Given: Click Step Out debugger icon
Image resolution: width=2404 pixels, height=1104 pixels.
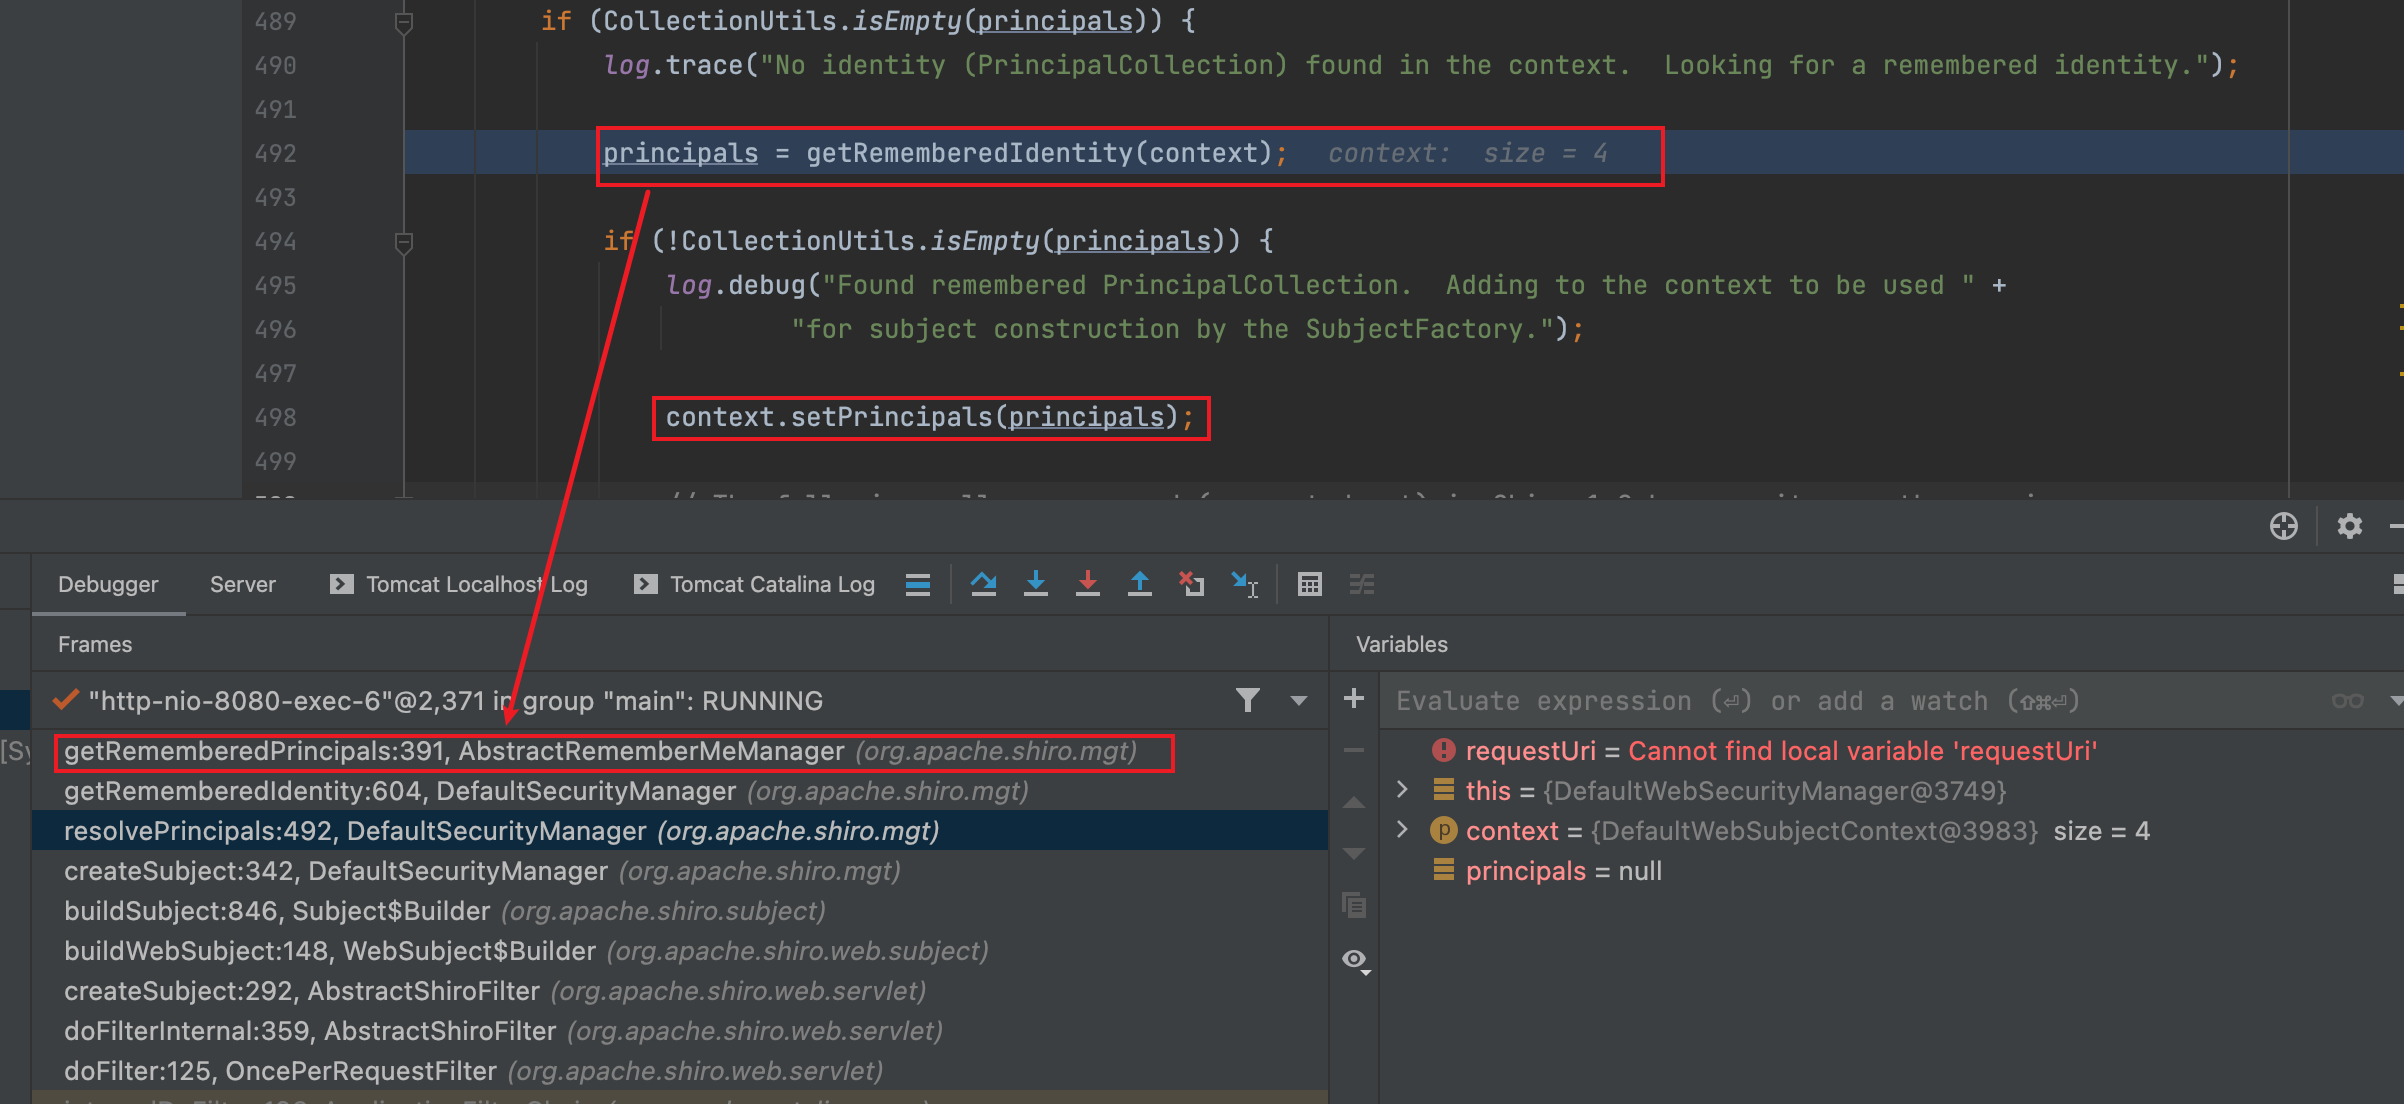Looking at the screenshot, I should pos(1139,584).
